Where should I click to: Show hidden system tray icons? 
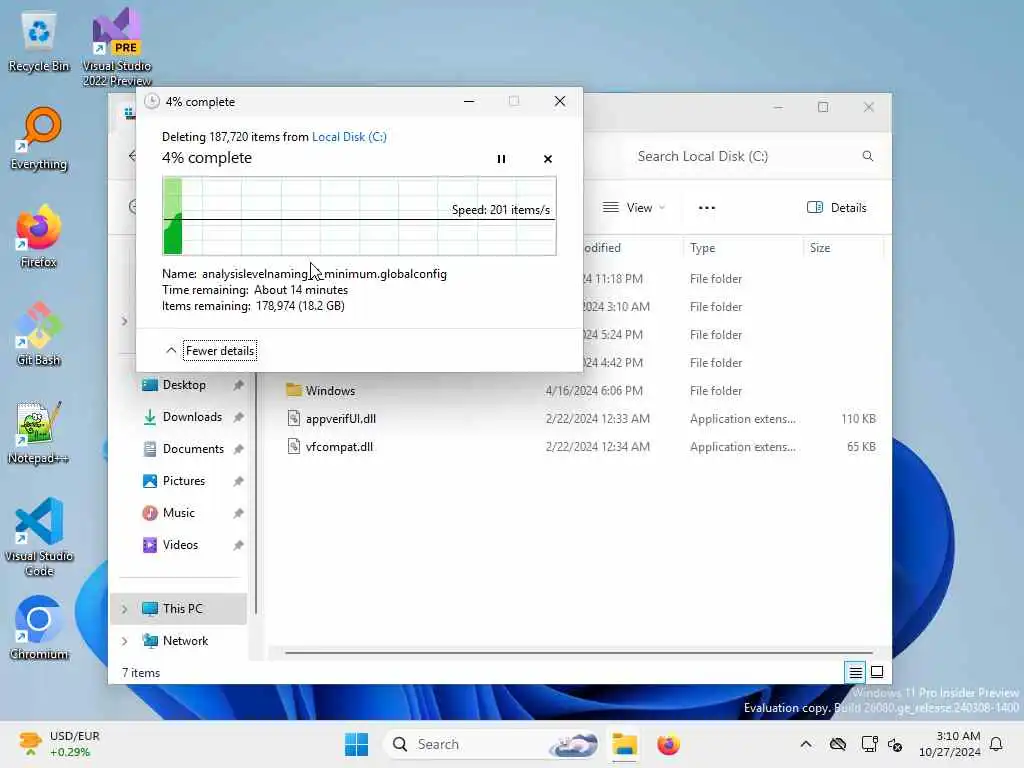tap(806, 744)
